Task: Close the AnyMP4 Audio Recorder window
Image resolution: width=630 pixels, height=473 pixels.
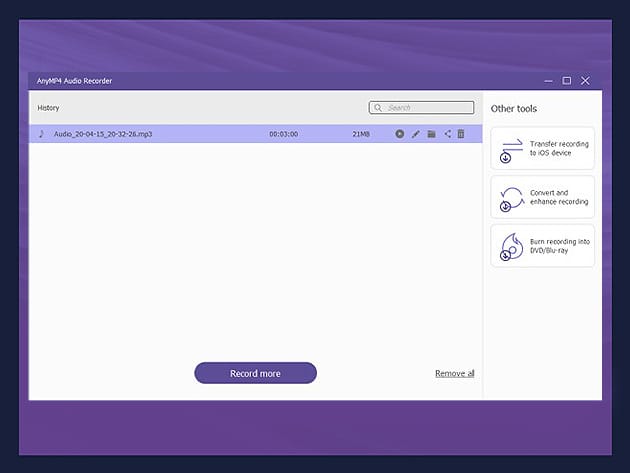Action: (x=585, y=80)
